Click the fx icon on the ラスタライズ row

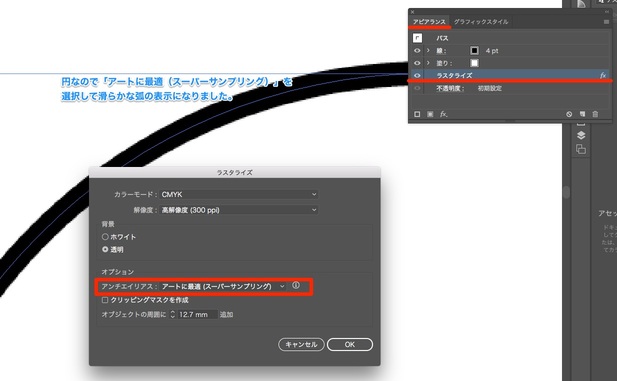coord(603,75)
